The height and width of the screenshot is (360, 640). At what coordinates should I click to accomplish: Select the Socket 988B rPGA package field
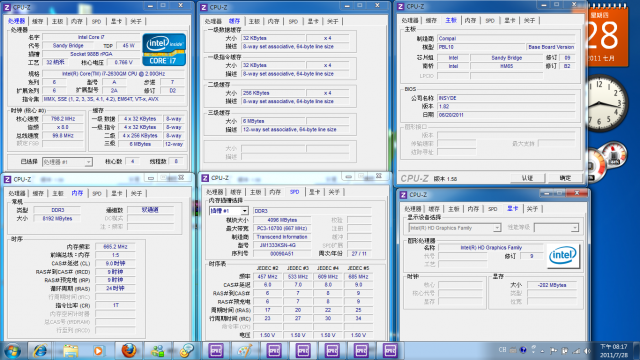91,54
